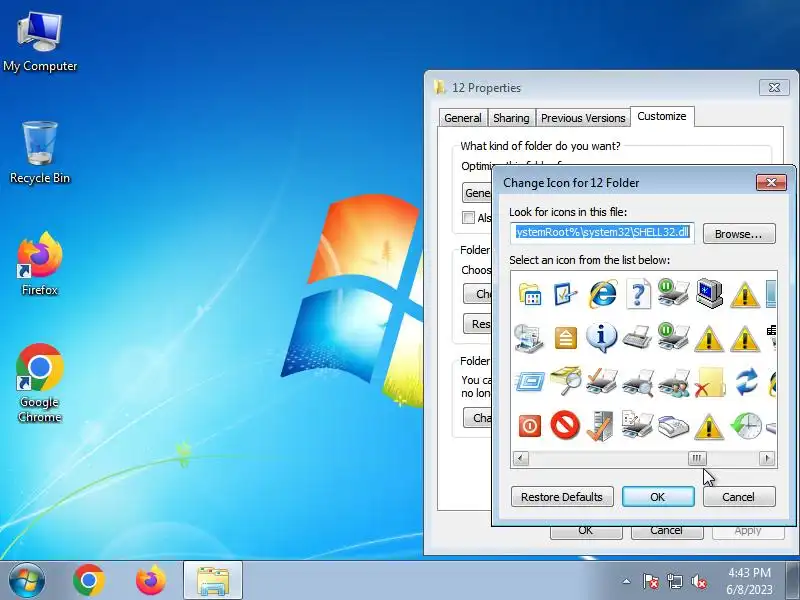This screenshot has height=600, width=800.
Task: Choose the warning triangle beside the blue-screen computer
Action: tap(745, 295)
